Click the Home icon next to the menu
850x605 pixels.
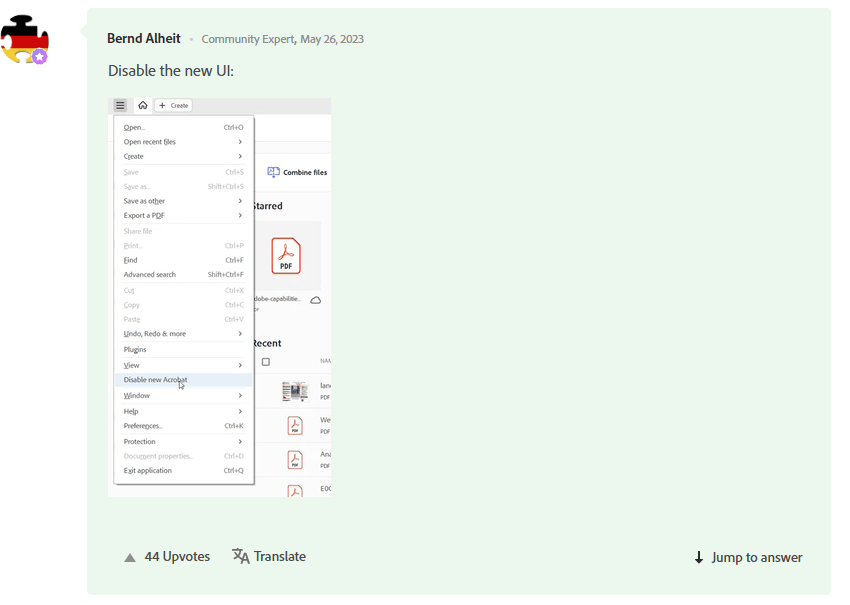click(142, 105)
